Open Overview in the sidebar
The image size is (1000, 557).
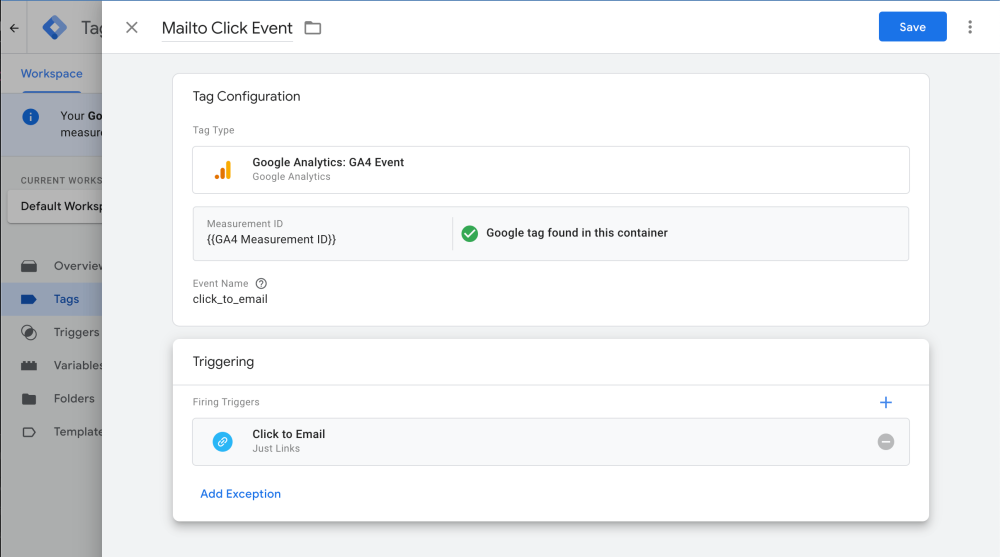point(52,266)
